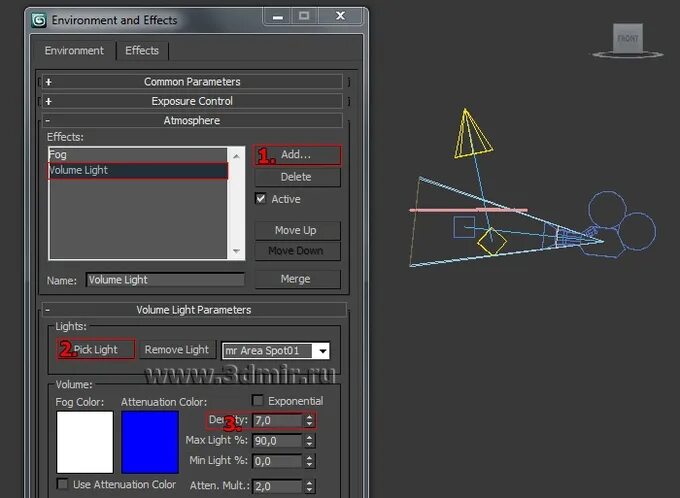This screenshot has height=498, width=680.
Task: Click the Atten. Mult. spinner arrows
Action: point(309,486)
